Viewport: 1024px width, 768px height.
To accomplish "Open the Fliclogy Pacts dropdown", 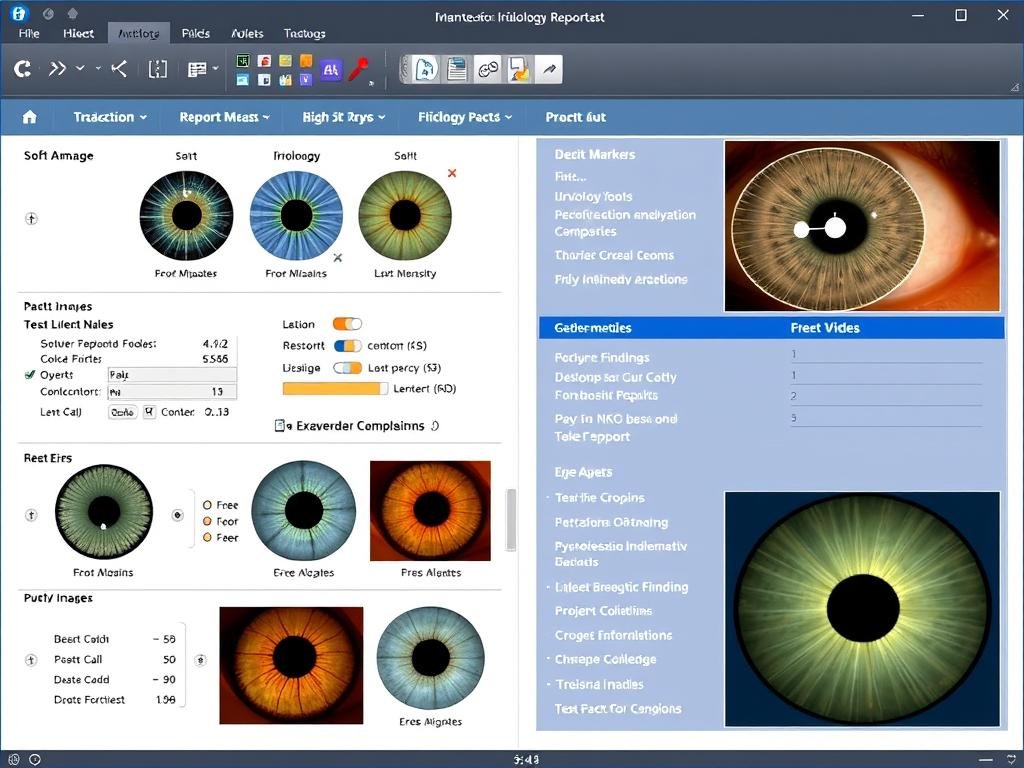I will (x=464, y=117).
